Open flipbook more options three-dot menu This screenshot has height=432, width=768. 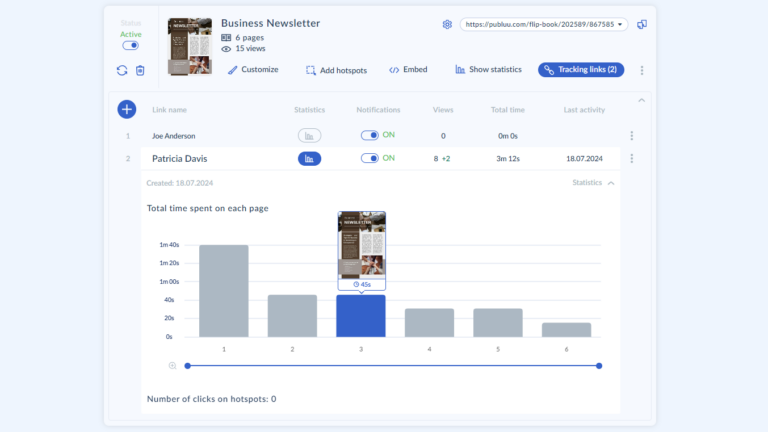tap(642, 70)
